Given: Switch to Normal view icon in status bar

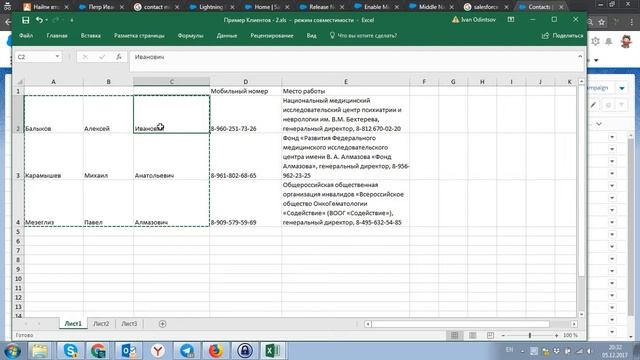Looking at the screenshot, I should click(454, 335).
